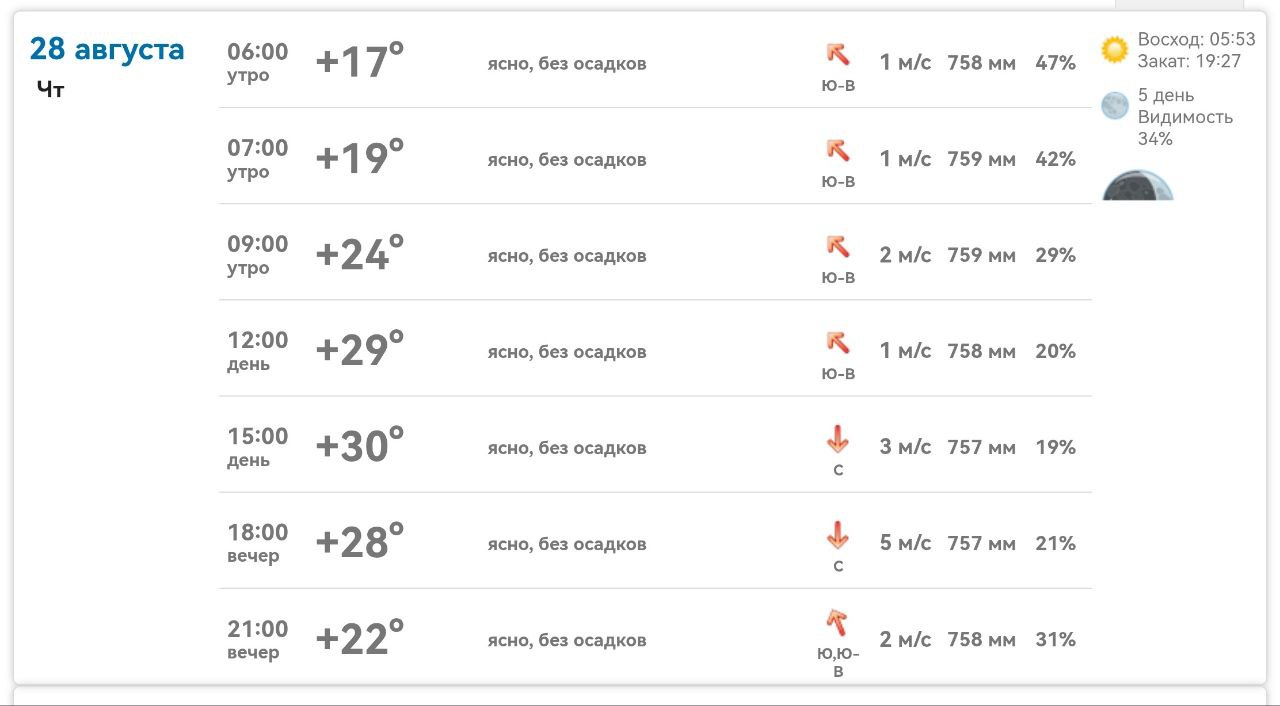Click the north wind arrow at 15:00

tap(838, 438)
